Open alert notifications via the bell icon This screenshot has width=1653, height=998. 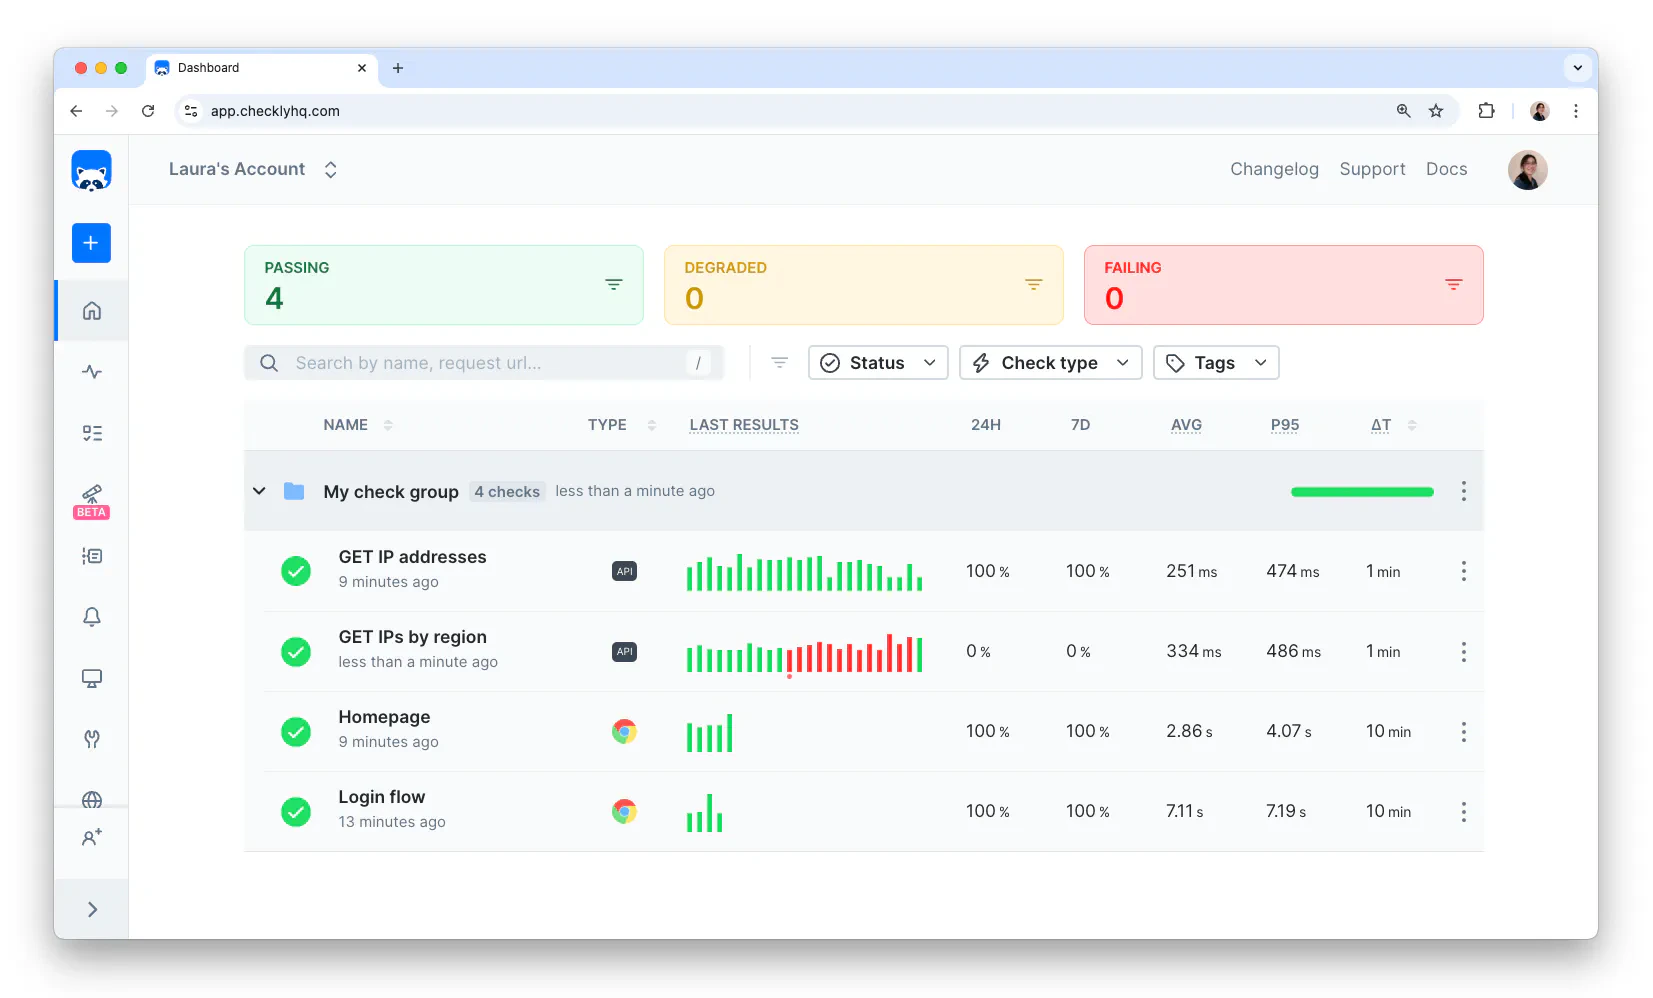tap(91, 617)
